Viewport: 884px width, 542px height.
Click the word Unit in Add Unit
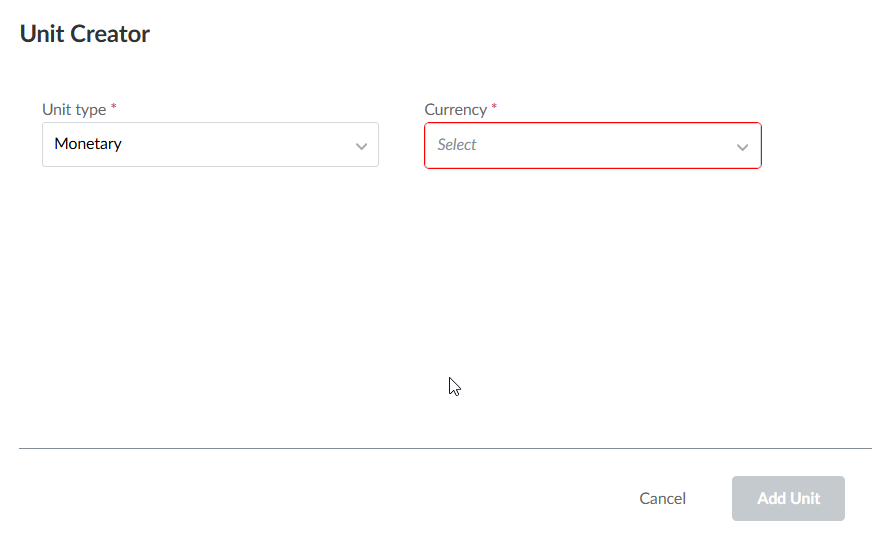pos(804,498)
